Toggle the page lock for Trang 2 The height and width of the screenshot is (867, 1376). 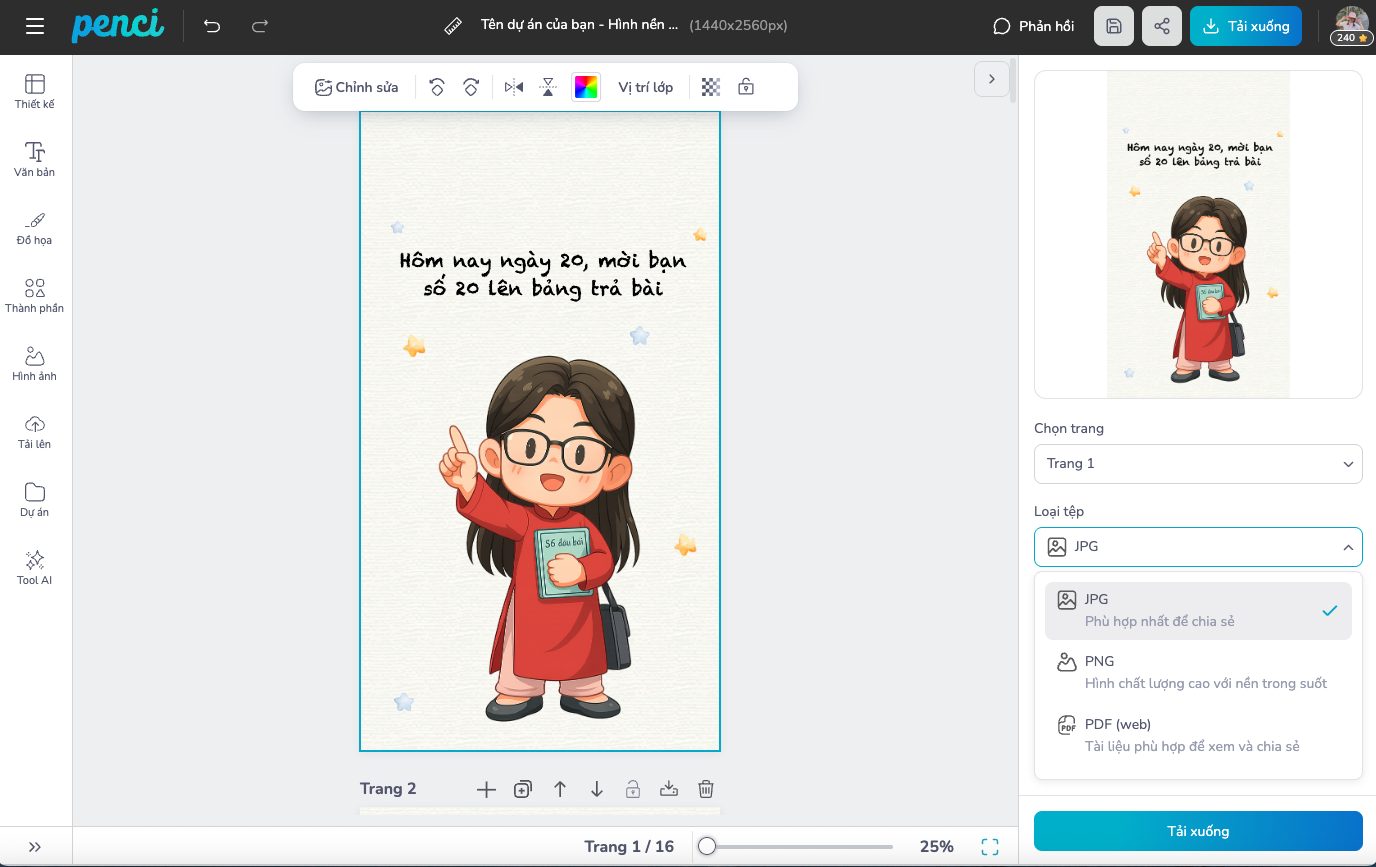pos(633,789)
